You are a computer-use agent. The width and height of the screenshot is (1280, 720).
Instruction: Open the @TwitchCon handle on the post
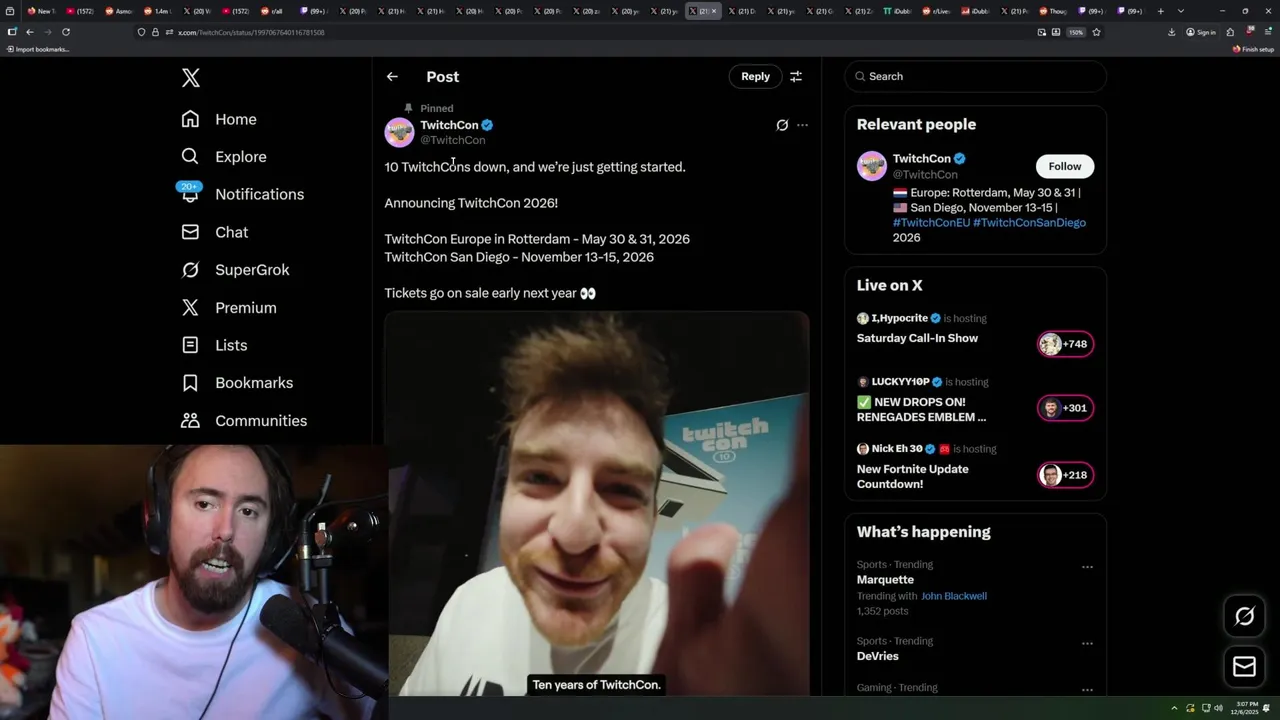point(453,140)
